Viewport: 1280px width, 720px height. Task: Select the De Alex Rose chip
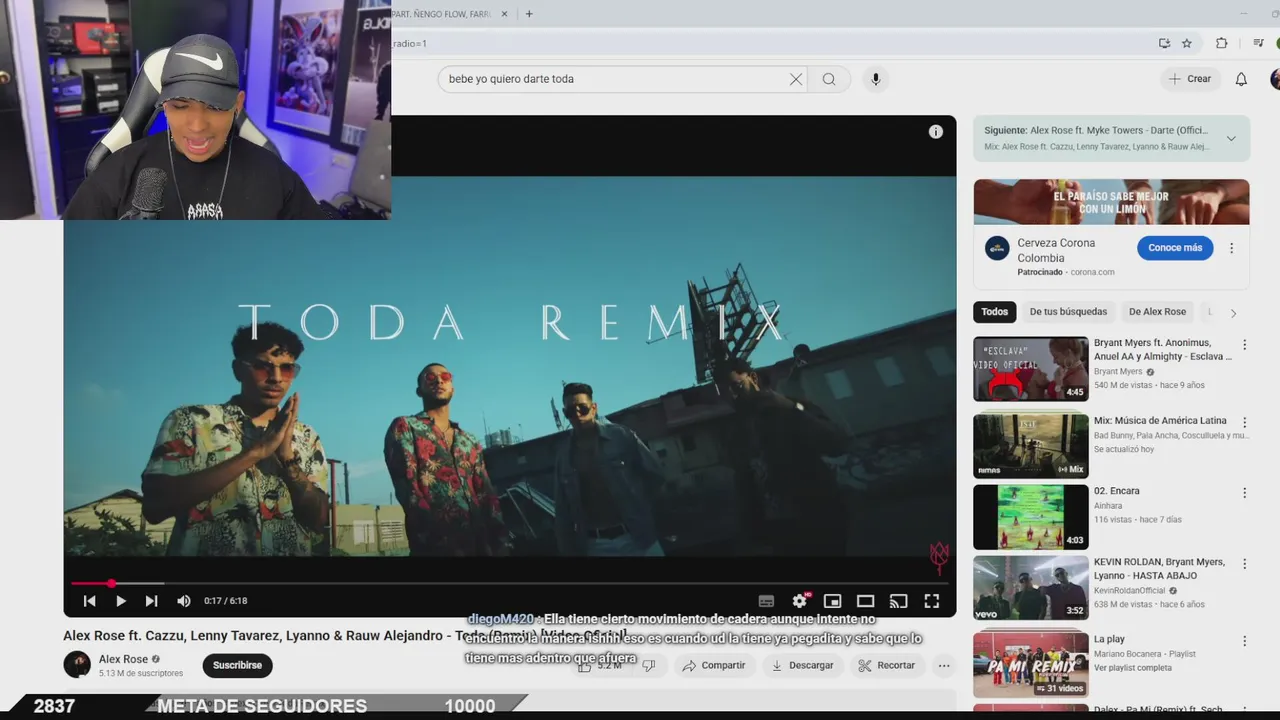pos(1157,312)
